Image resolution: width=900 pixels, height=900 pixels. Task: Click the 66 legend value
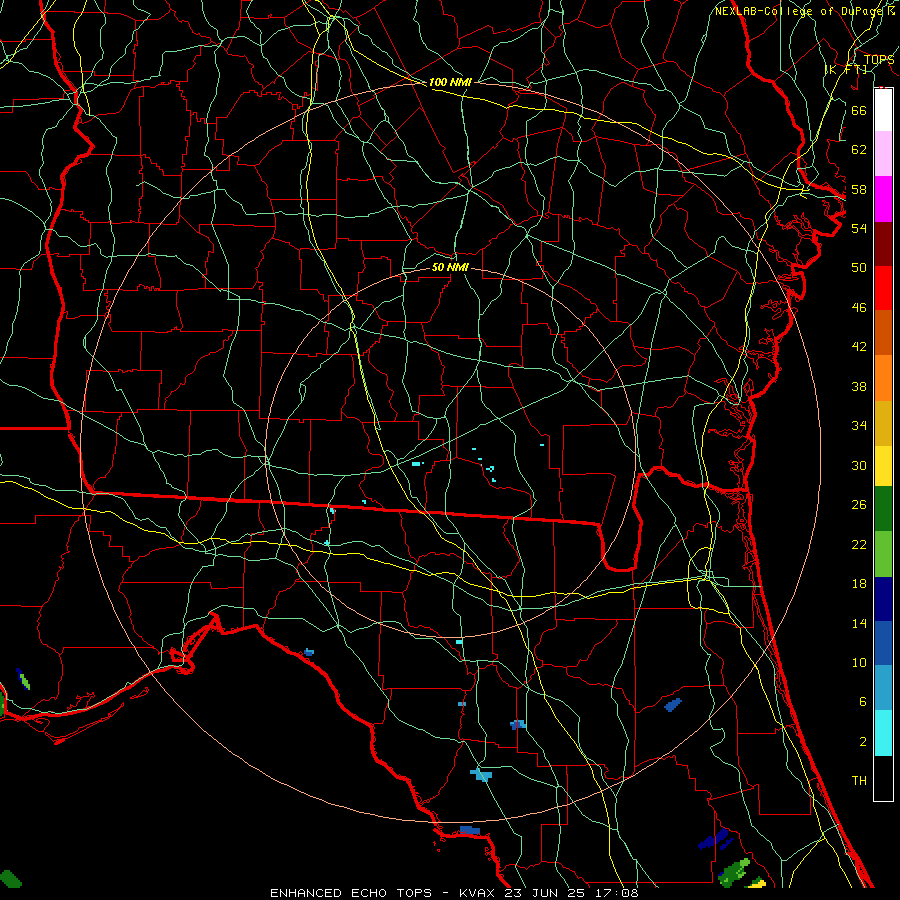tap(859, 110)
